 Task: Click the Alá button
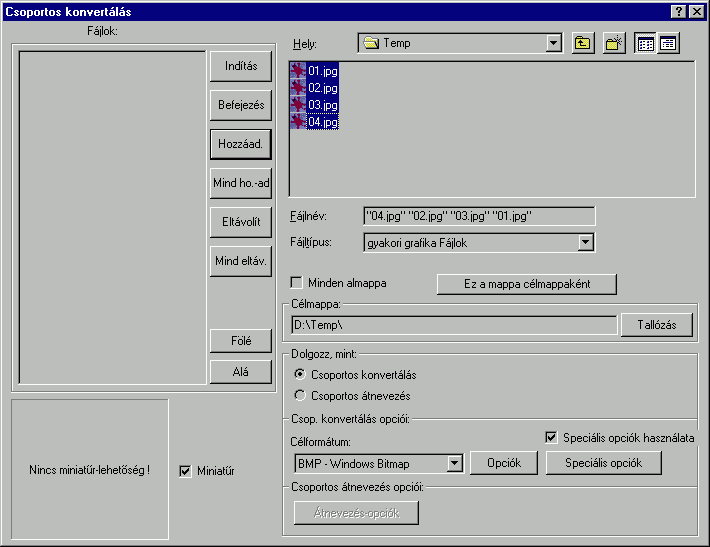(x=241, y=372)
